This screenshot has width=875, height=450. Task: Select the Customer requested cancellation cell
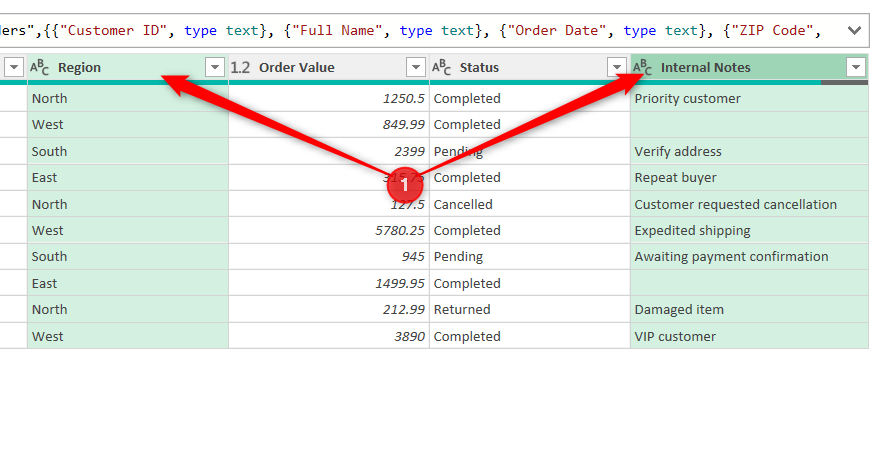point(749,204)
